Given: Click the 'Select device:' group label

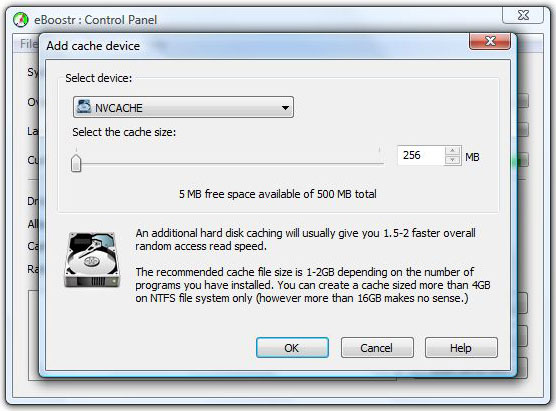Looking at the screenshot, I should pyautogui.click(x=99, y=78).
